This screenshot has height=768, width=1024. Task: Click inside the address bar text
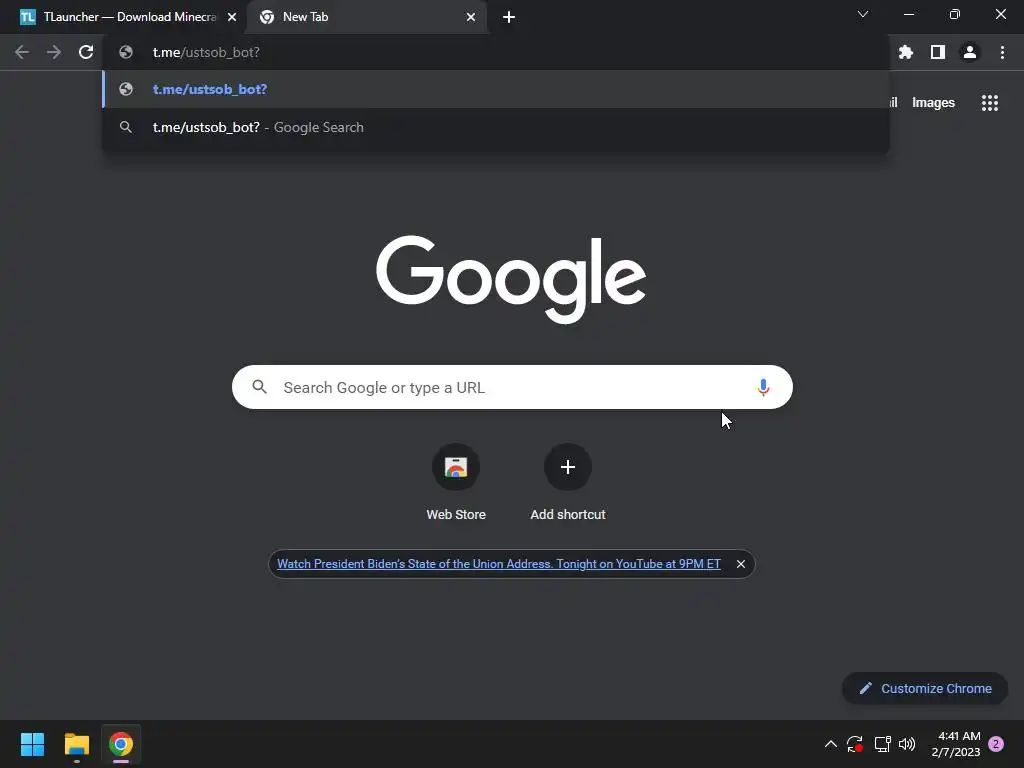pos(206,52)
